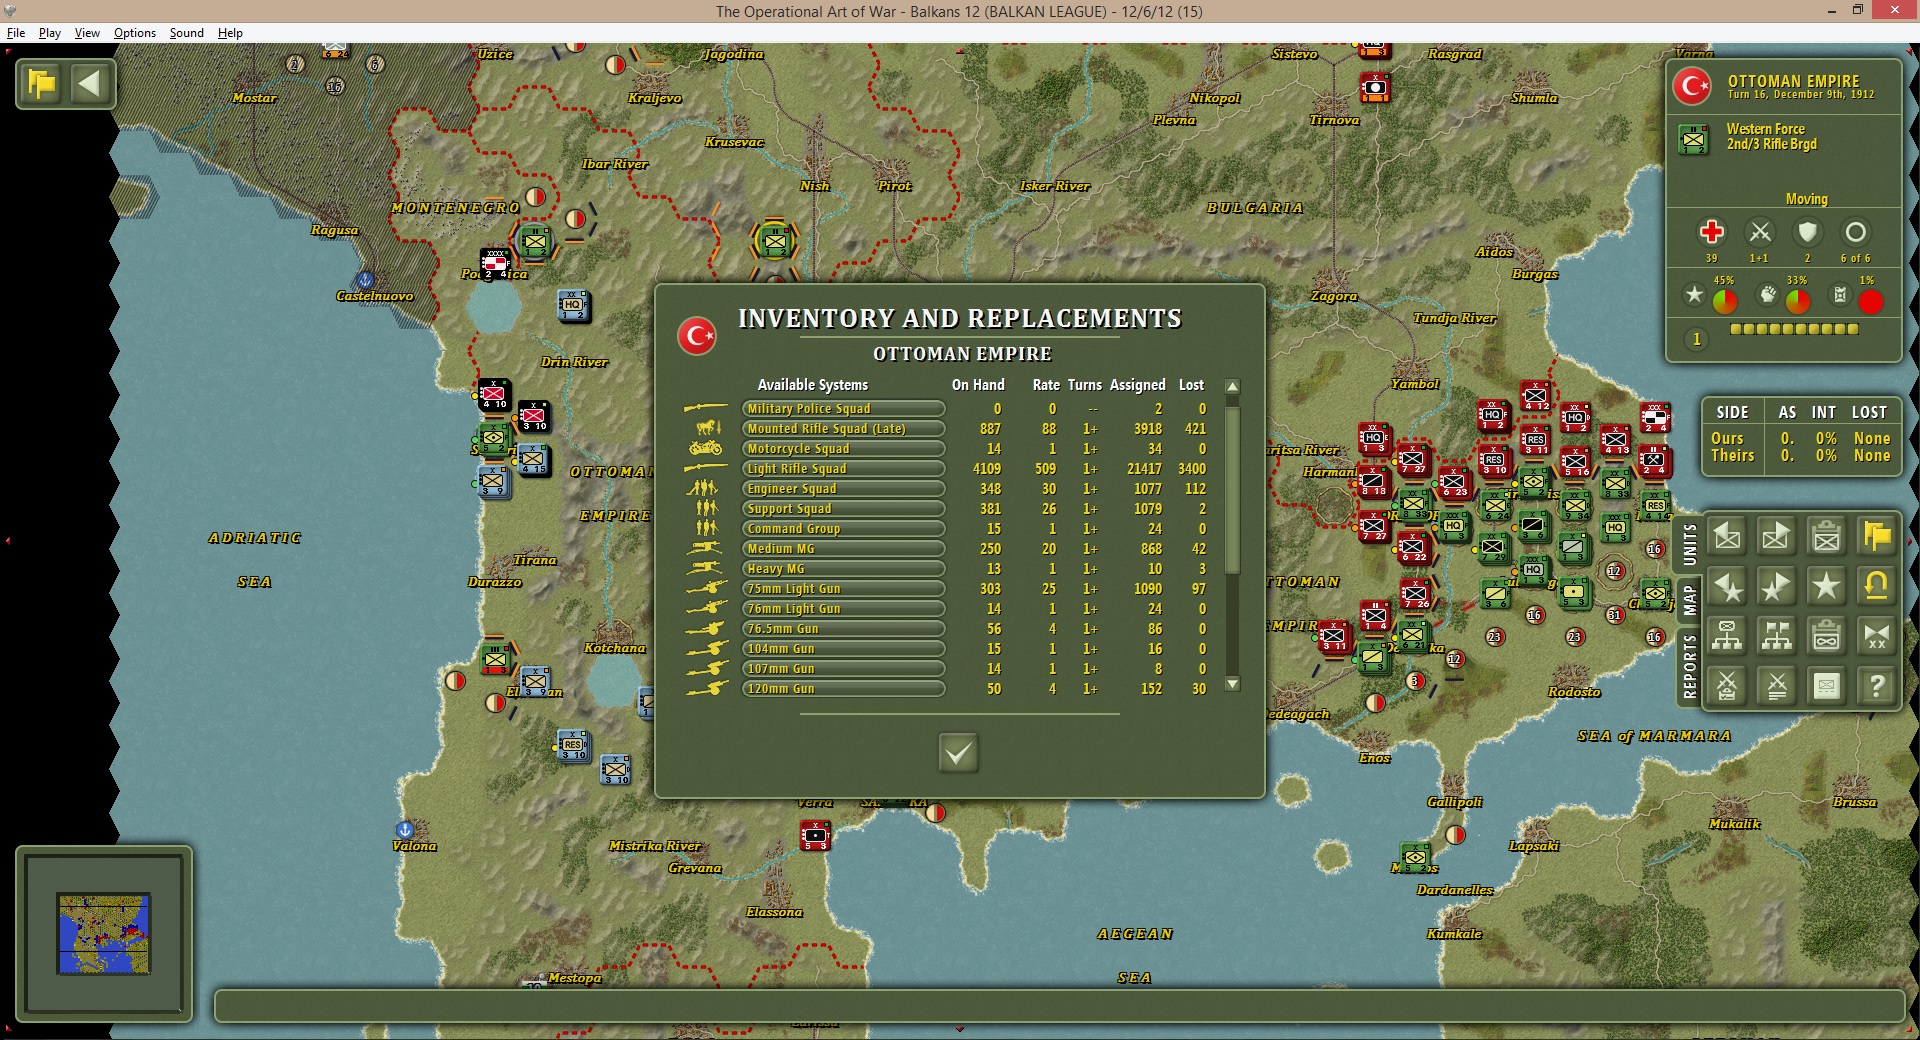Select the Light Rifle Squad row
Viewport: 1920px width, 1040px height.
945,469
